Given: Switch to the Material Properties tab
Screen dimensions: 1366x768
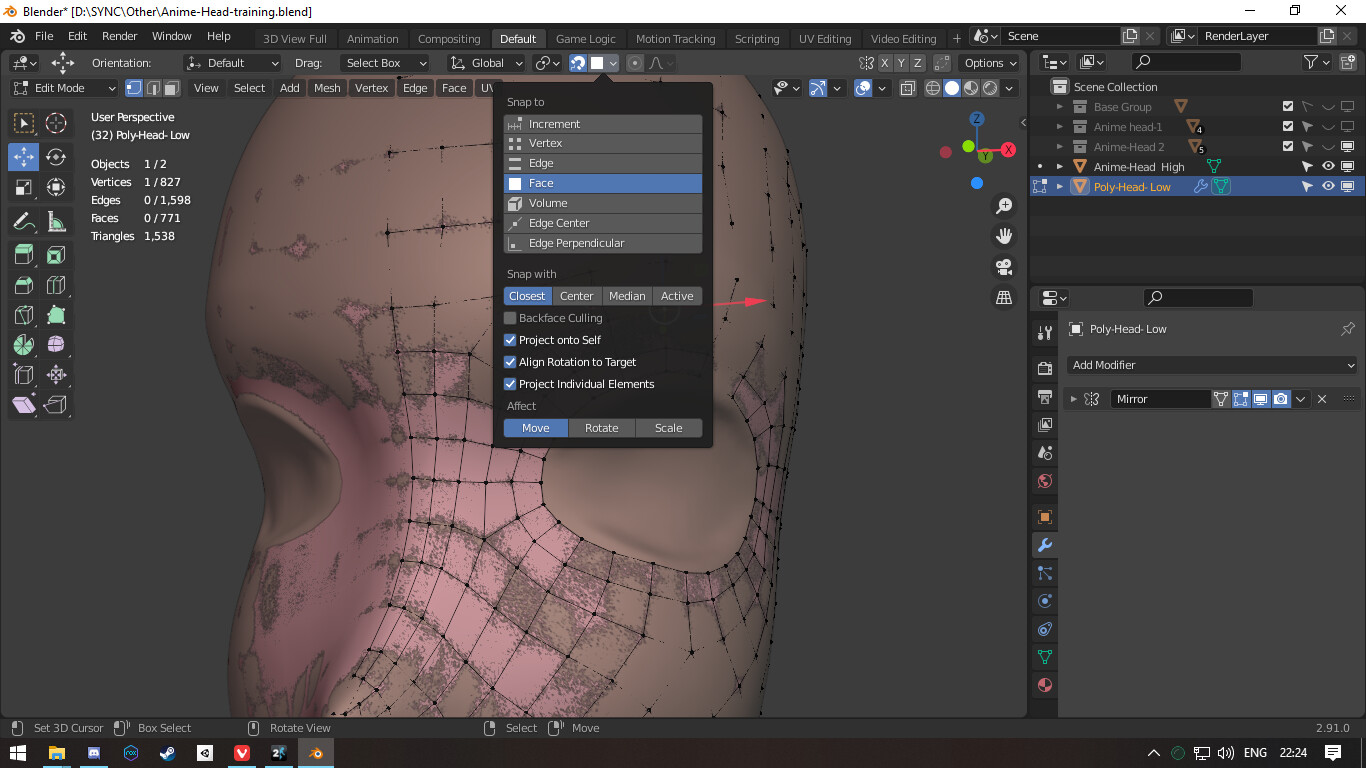Looking at the screenshot, I should coord(1044,686).
